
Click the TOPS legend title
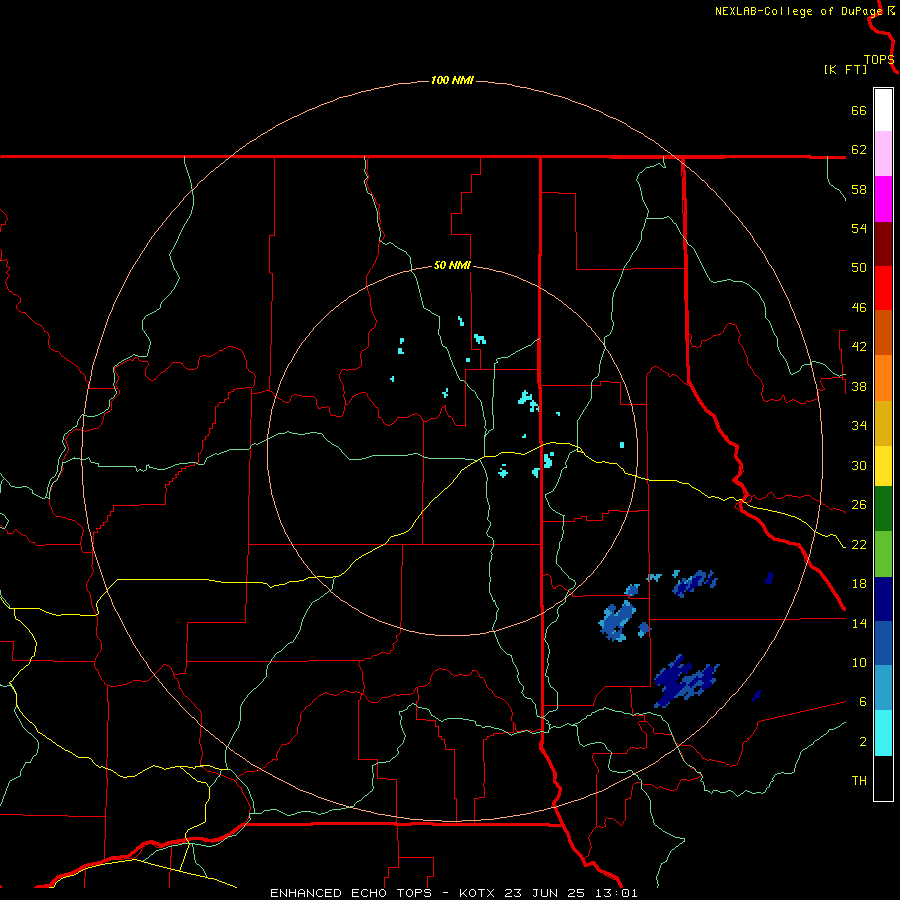coord(879,60)
